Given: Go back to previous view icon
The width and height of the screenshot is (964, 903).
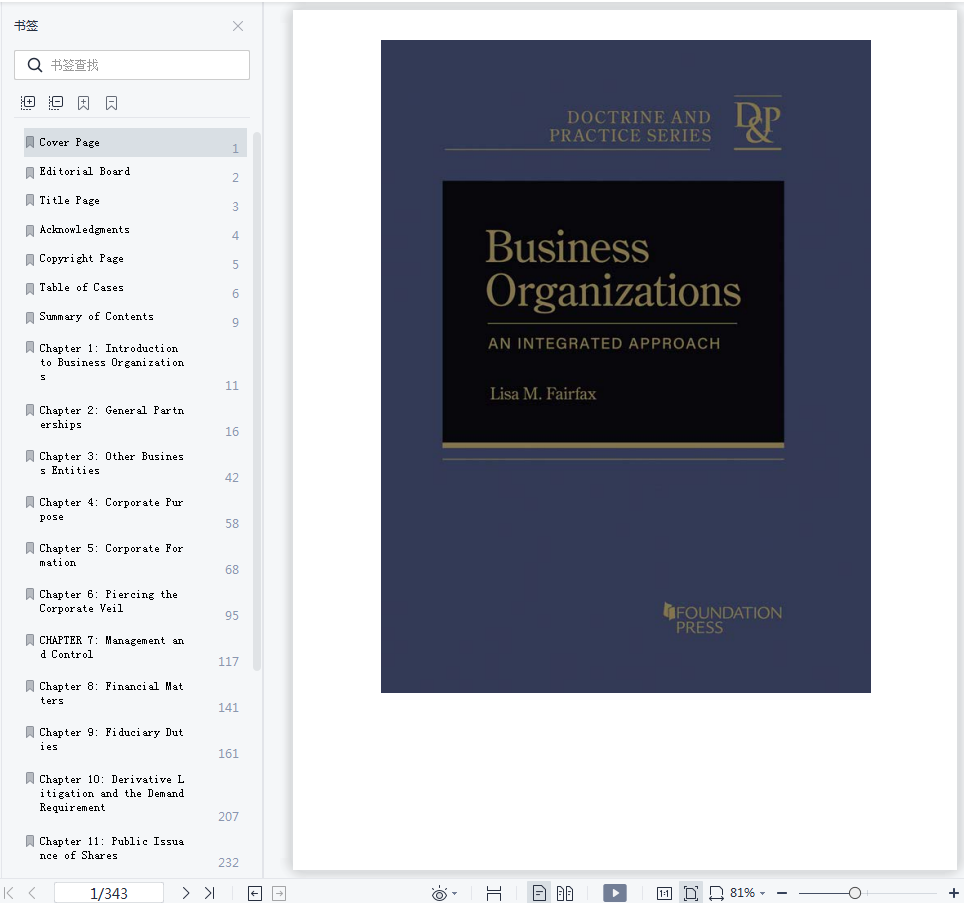Looking at the screenshot, I should [x=255, y=893].
